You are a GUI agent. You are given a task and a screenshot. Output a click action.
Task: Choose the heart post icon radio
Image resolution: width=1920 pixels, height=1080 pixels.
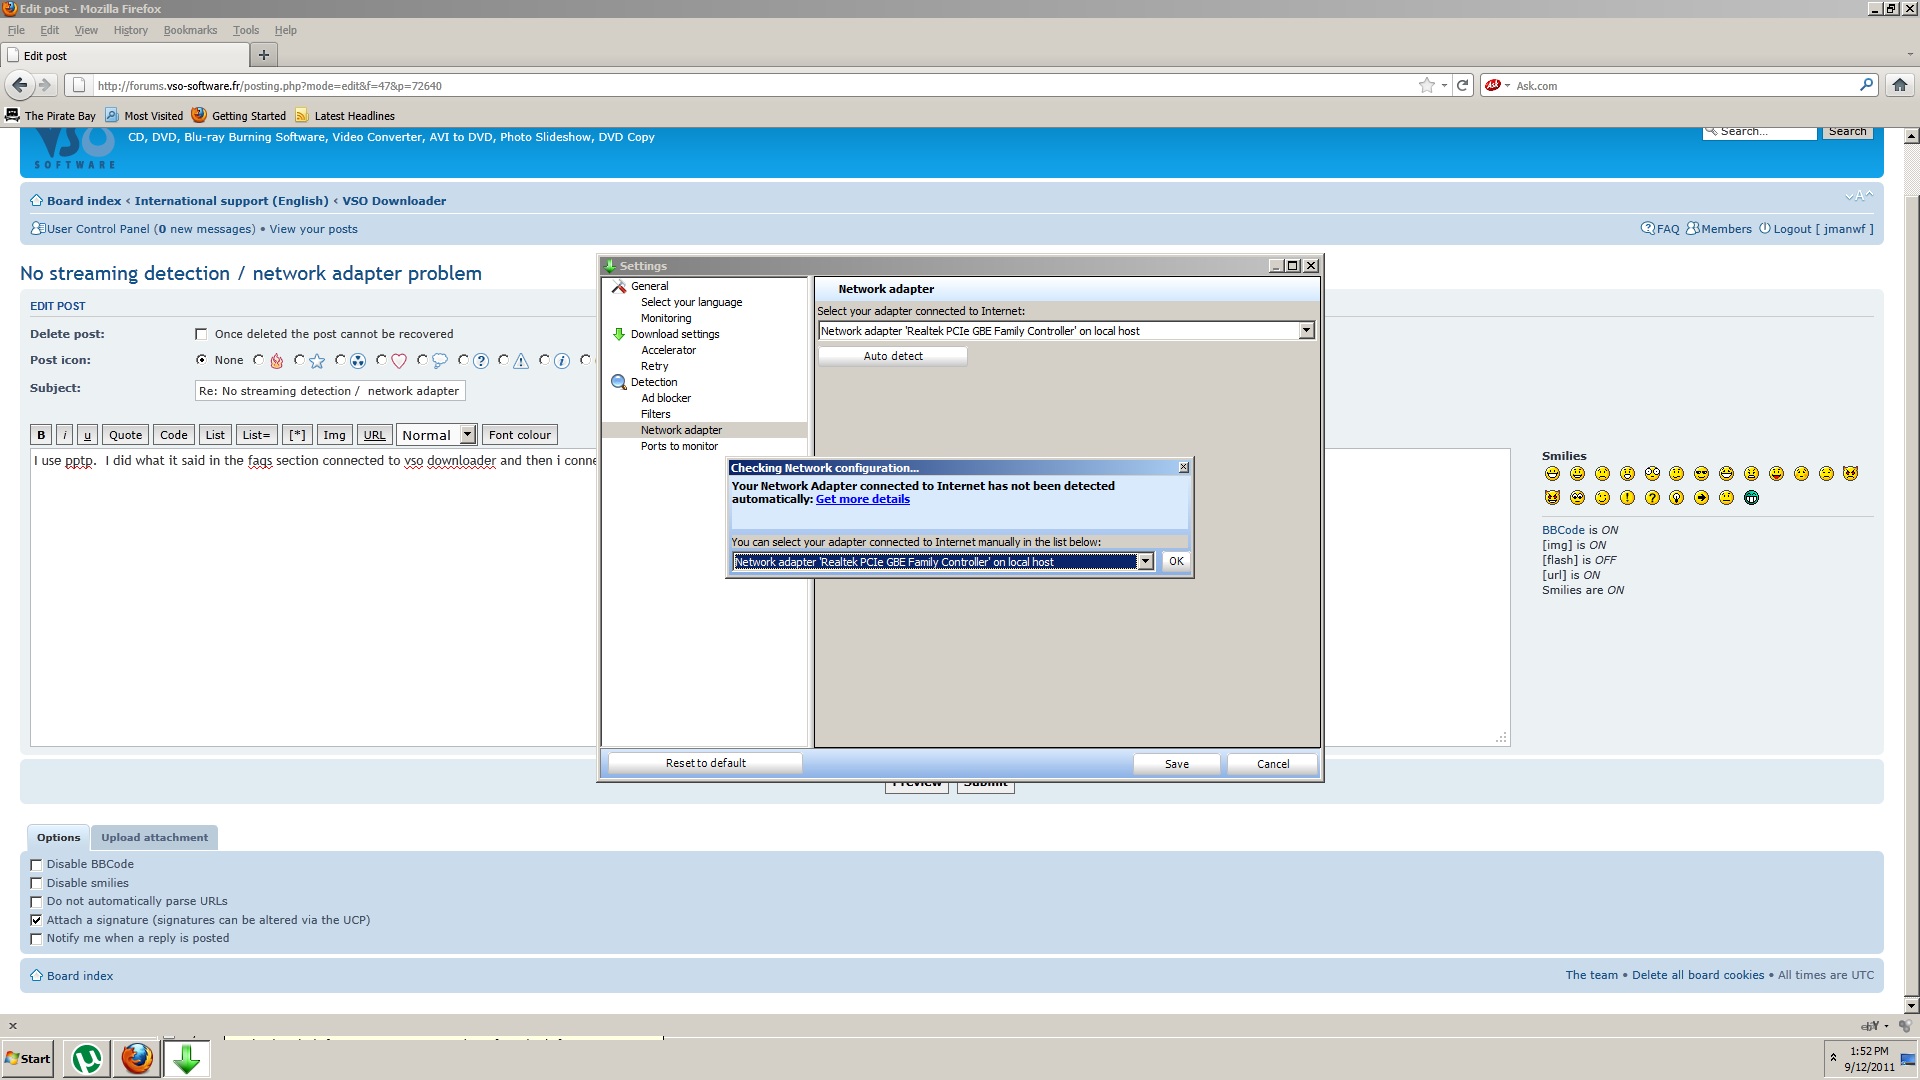pyautogui.click(x=381, y=360)
